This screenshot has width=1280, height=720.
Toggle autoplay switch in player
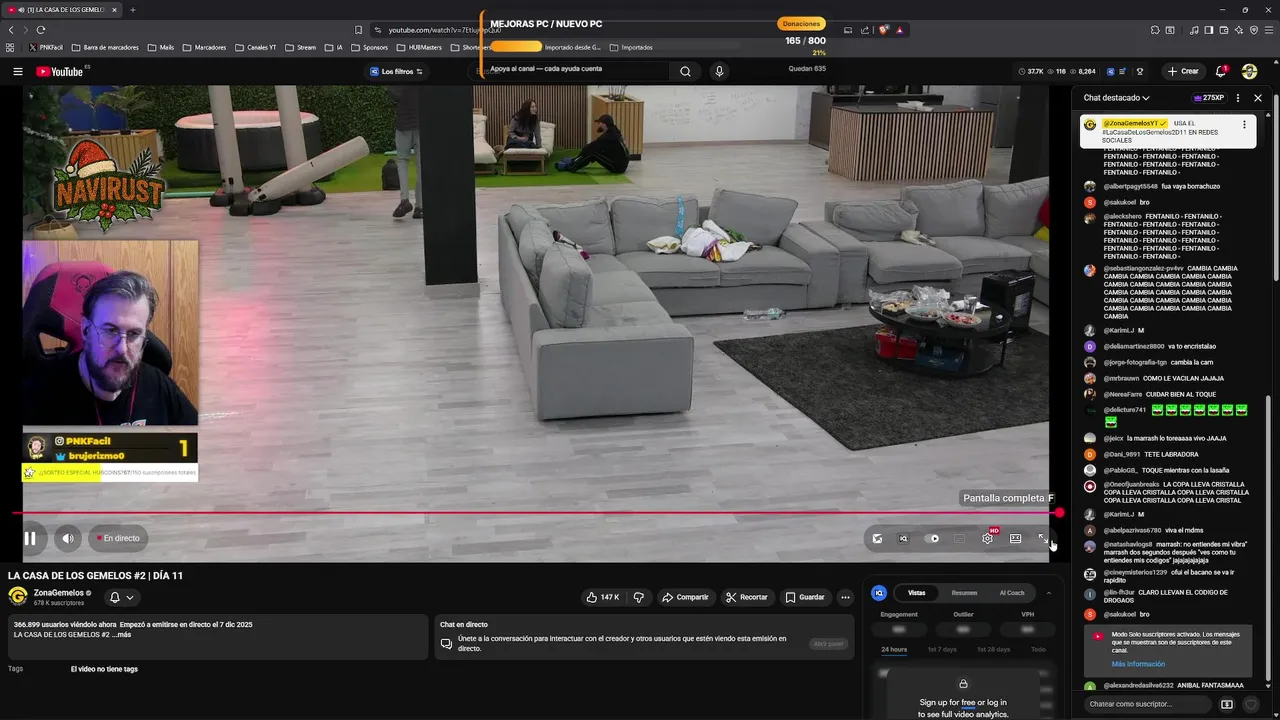(x=933, y=538)
